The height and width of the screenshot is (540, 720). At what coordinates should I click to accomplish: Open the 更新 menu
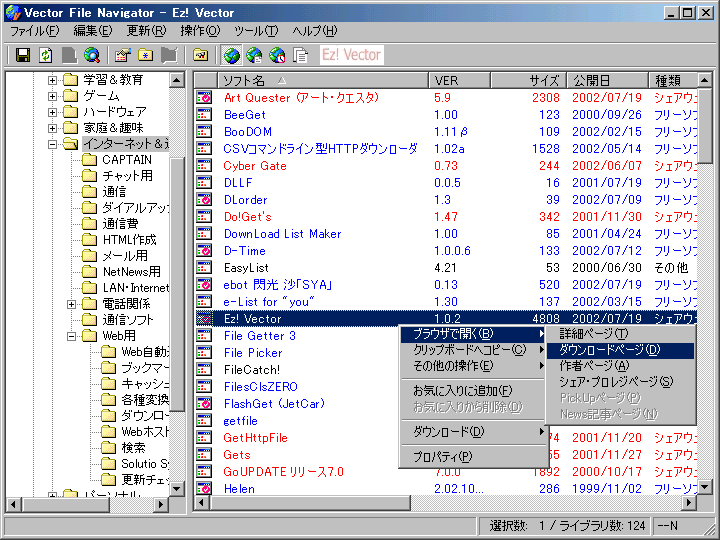[146, 31]
